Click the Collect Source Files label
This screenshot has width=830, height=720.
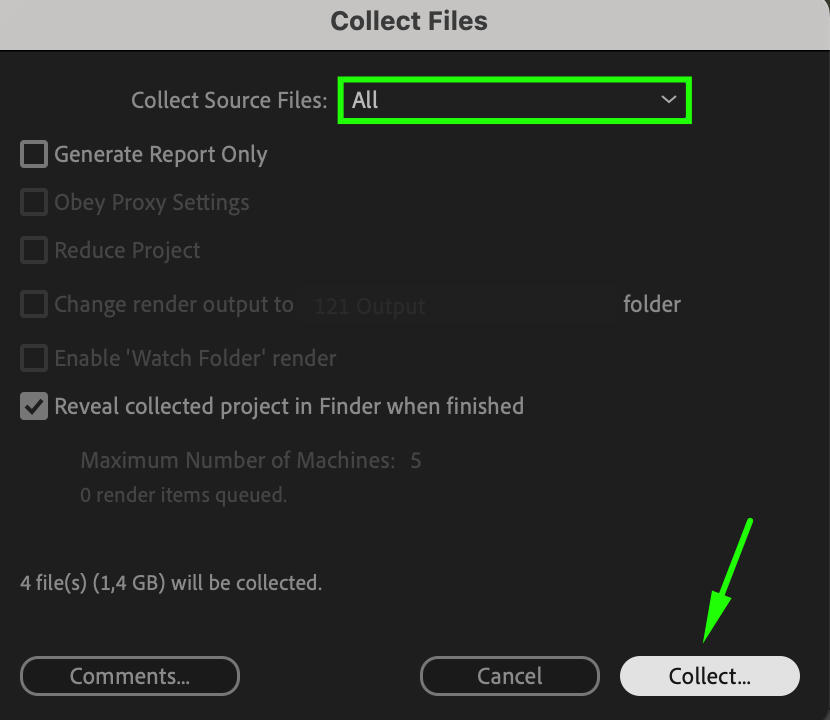pyautogui.click(x=229, y=101)
